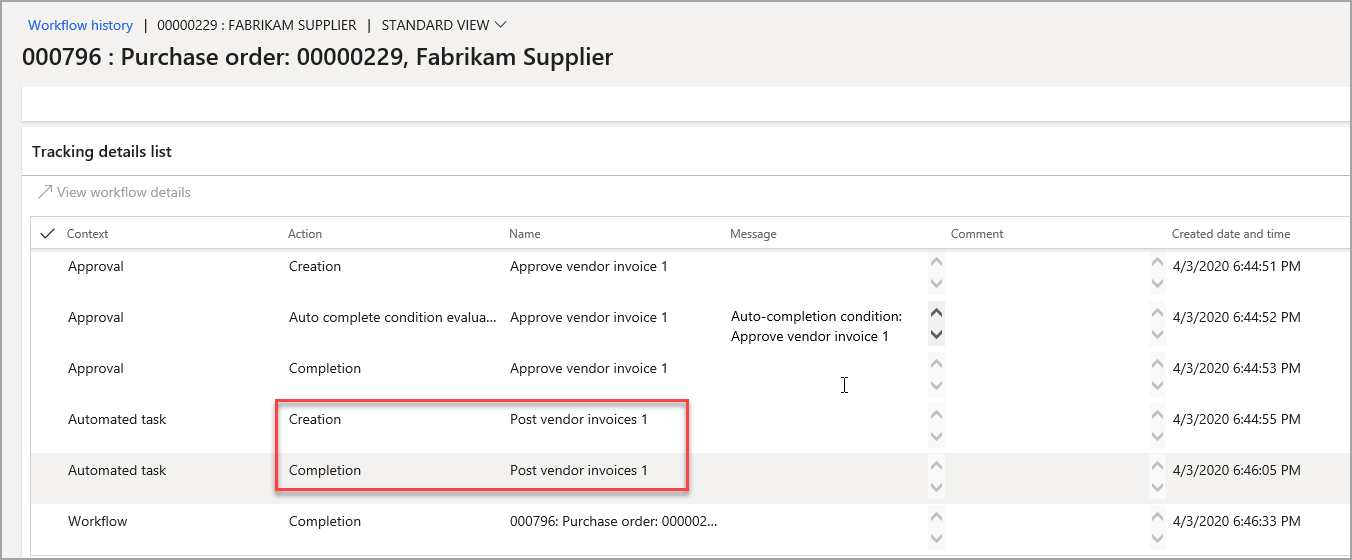This screenshot has height=560, width=1352.
Task: Click down arrow in first row Comment cell
Action: [x=1157, y=283]
